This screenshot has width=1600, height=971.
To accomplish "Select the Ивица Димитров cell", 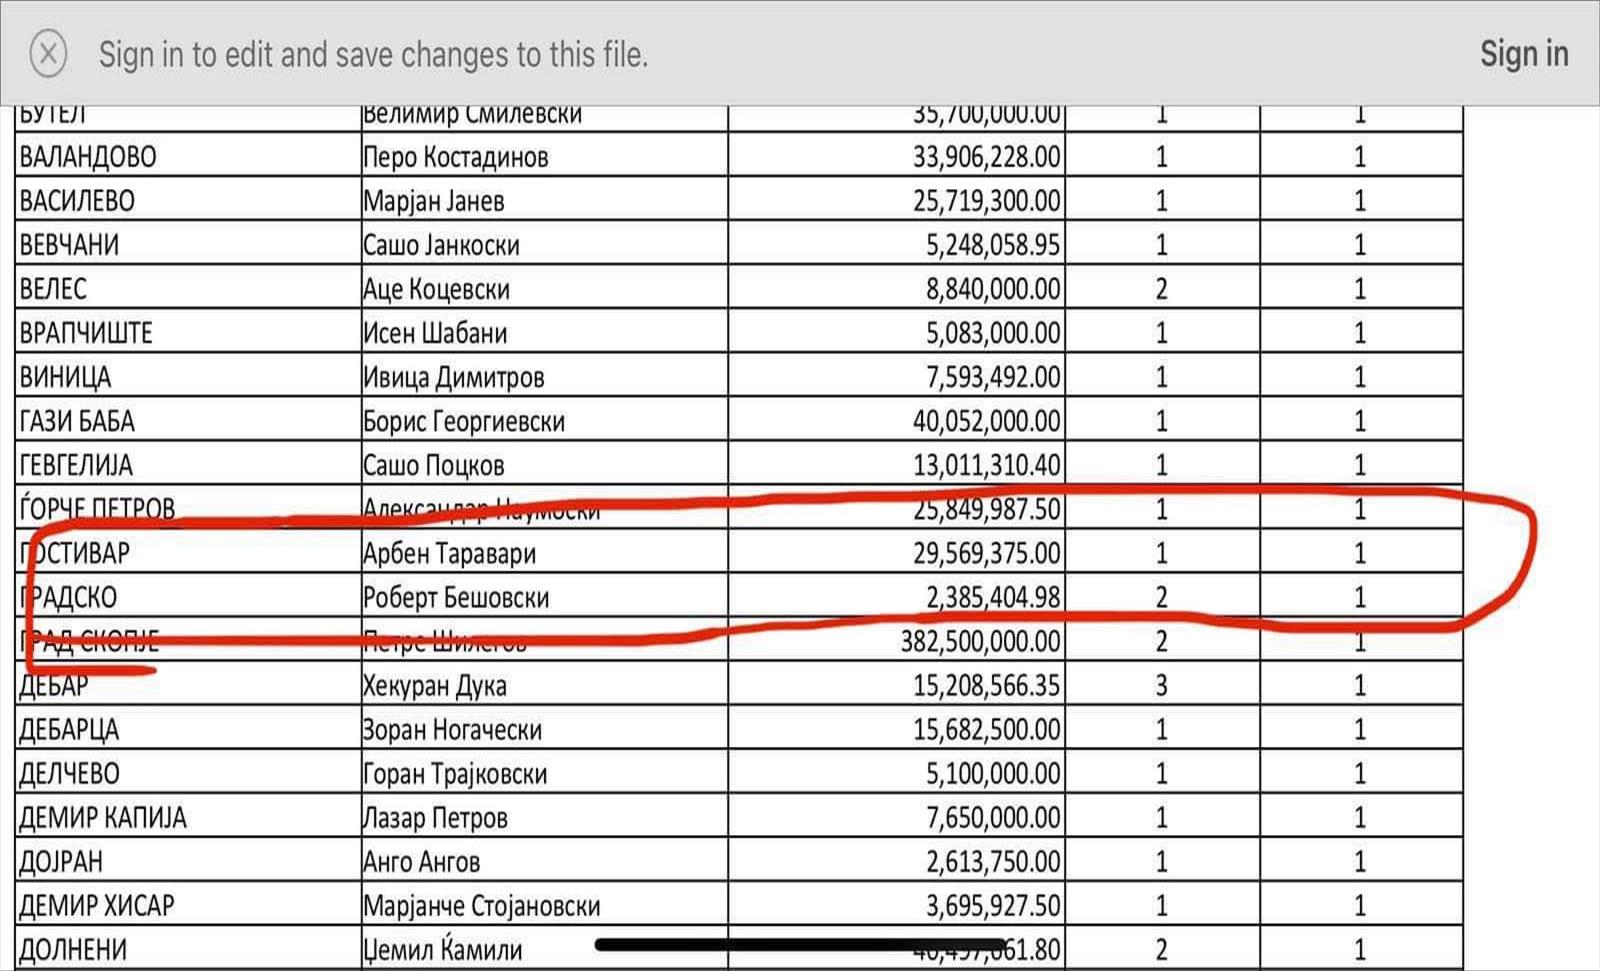I will (544, 376).
